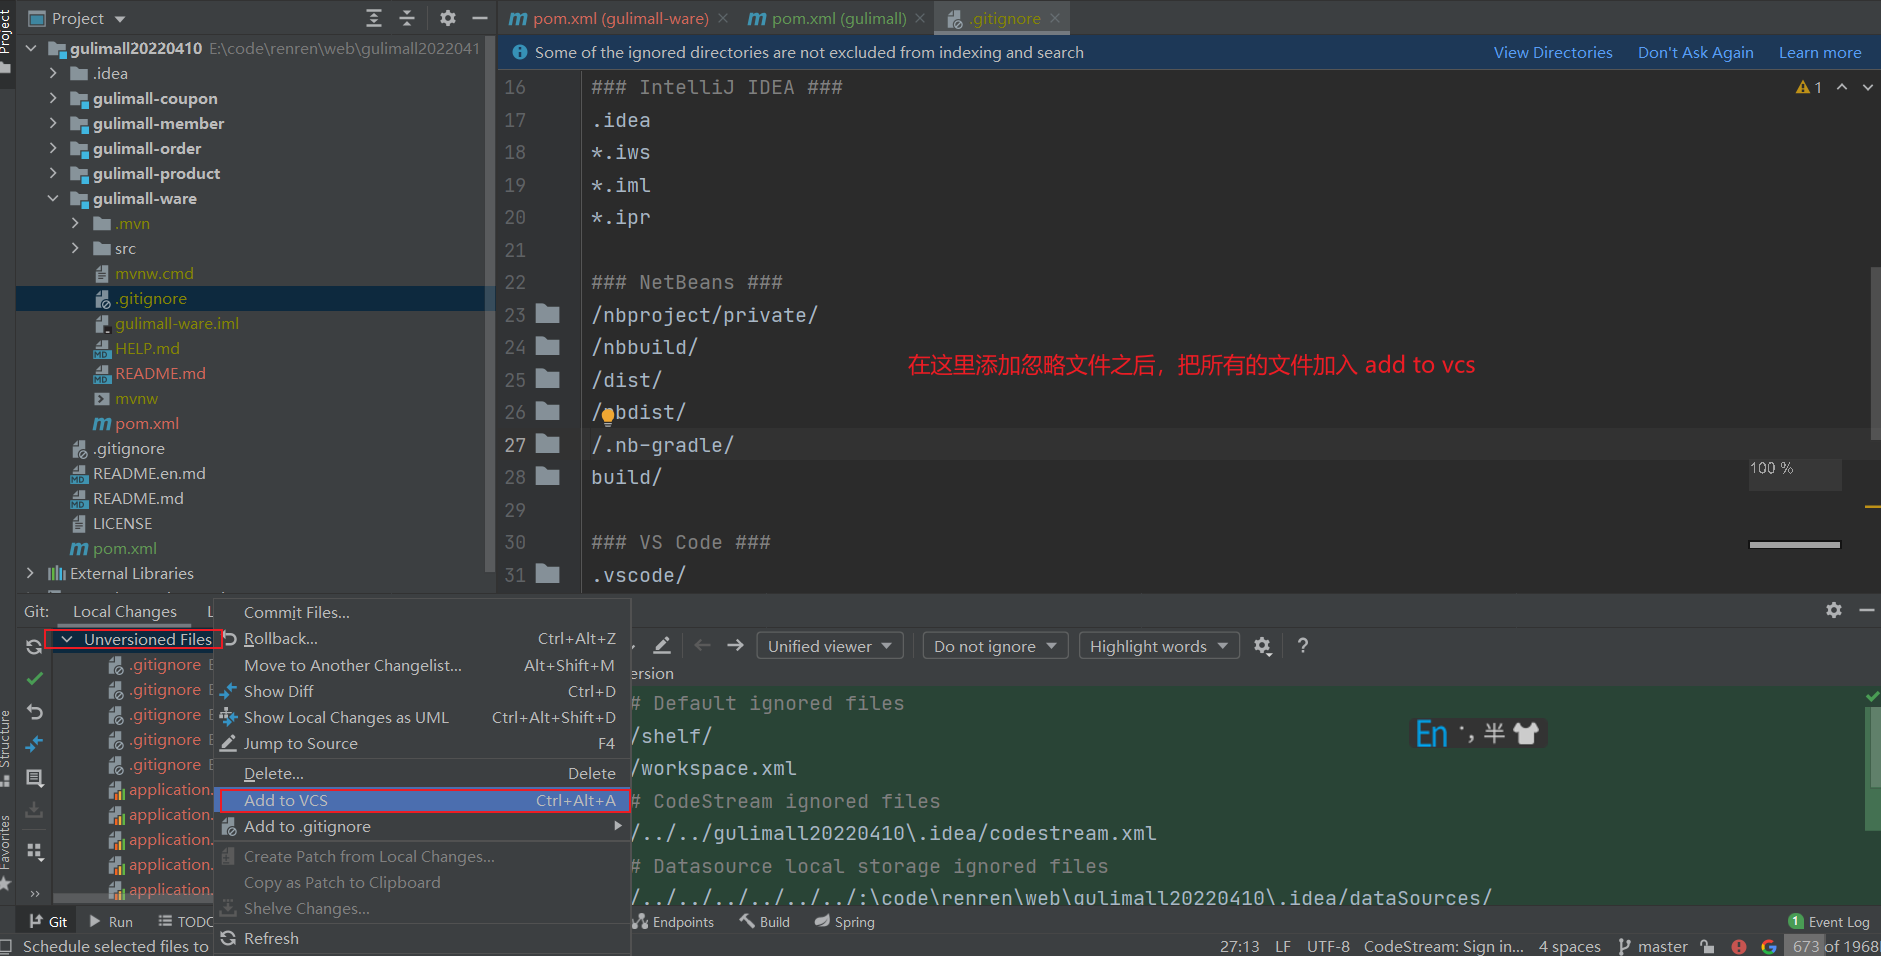Click the lightbulb intention icon on line 26
Screen dimensions: 1881x956
tap(607, 416)
